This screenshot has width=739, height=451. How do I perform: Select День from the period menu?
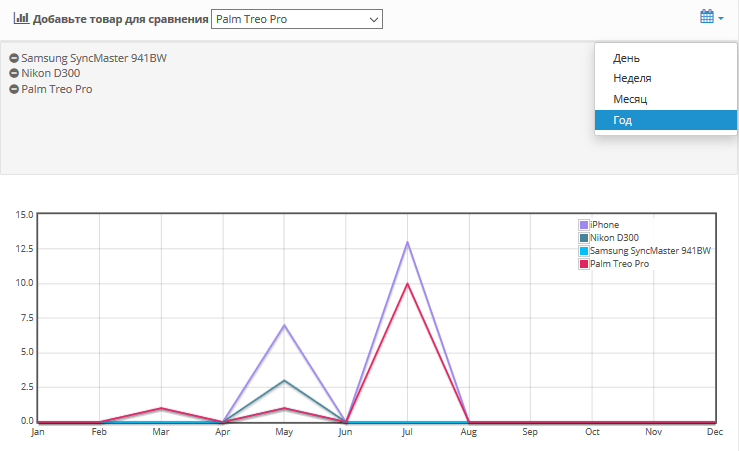tap(627, 59)
